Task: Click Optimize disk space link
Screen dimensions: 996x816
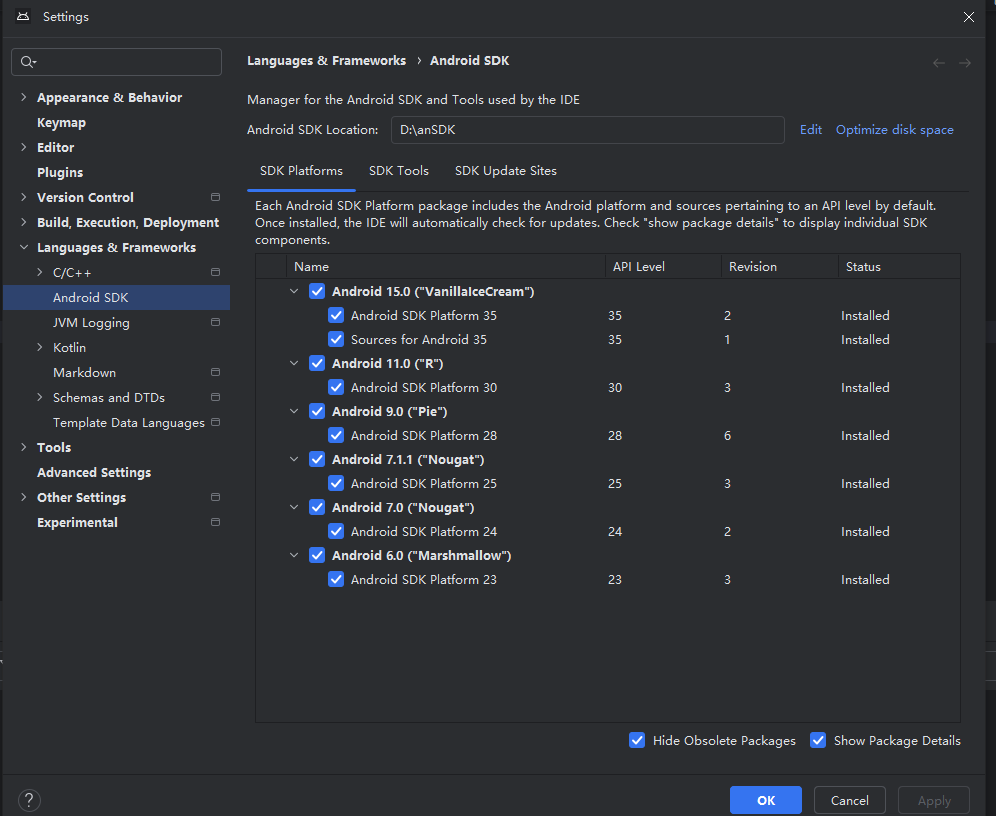Action: click(894, 130)
